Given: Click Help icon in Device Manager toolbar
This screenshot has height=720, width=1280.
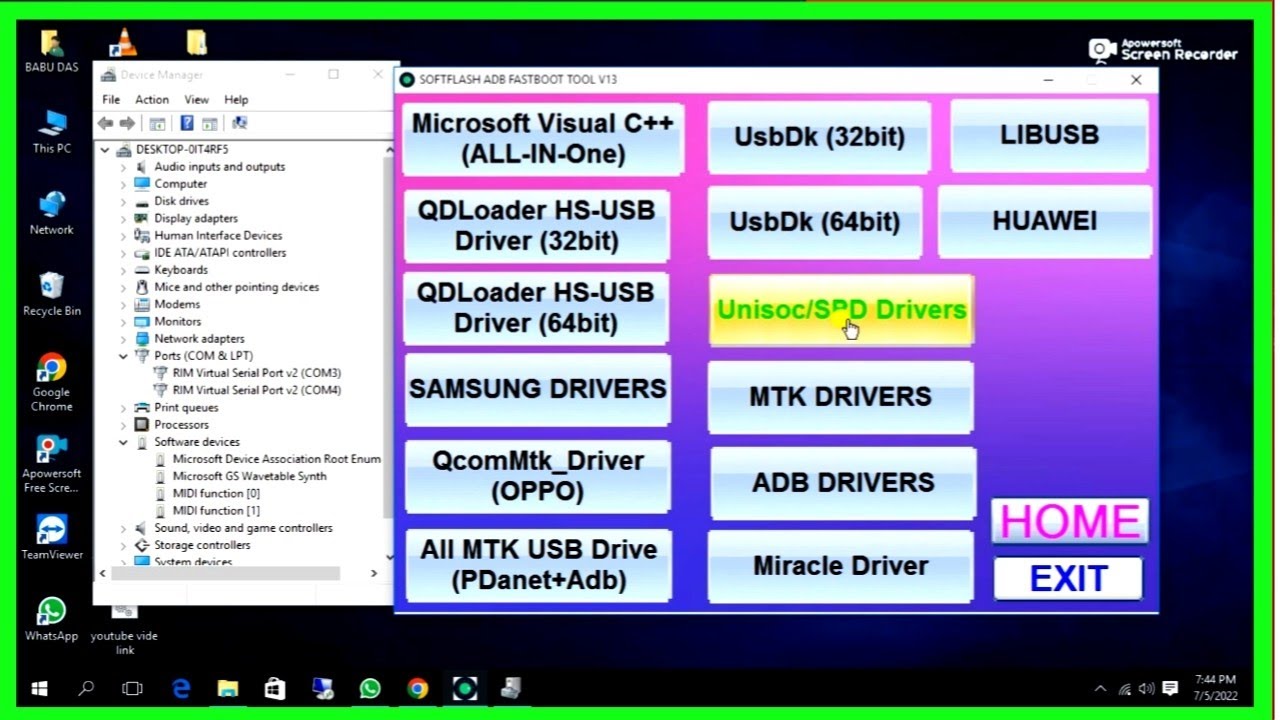Looking at the screenshot, I should [186, 123].
